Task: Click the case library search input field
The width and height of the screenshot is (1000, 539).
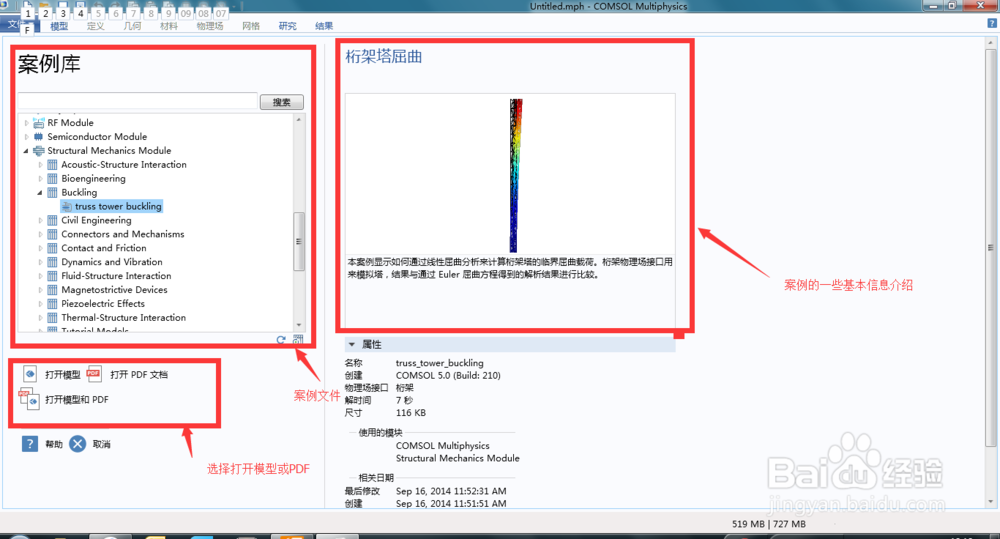Action: (137, 101)
